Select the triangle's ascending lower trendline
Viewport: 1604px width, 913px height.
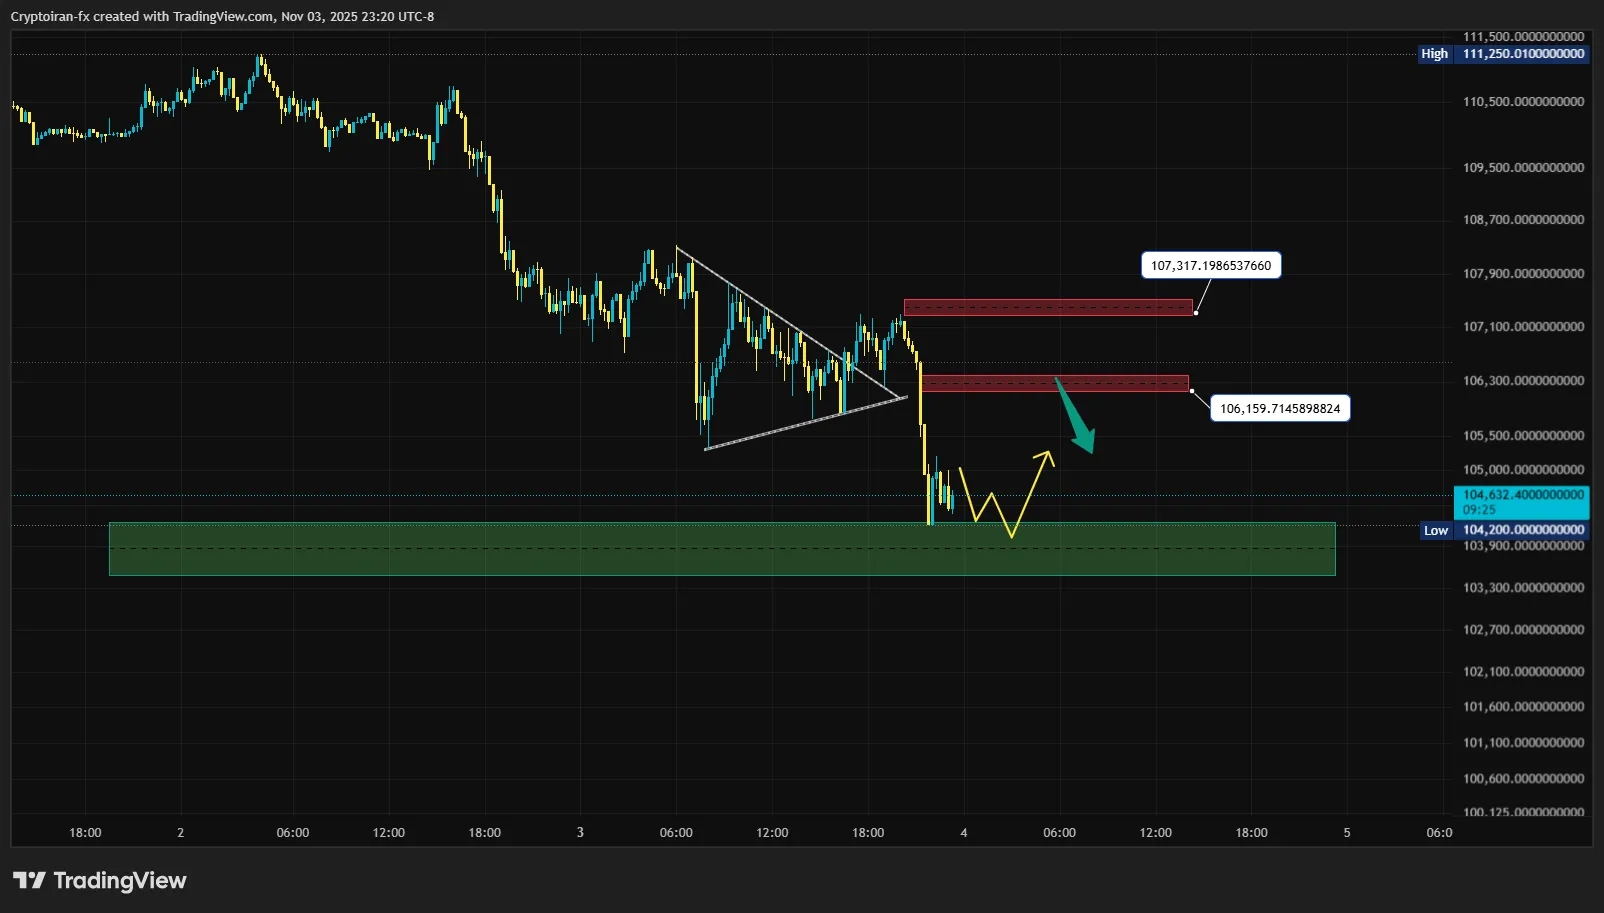(x=805, y=423)
